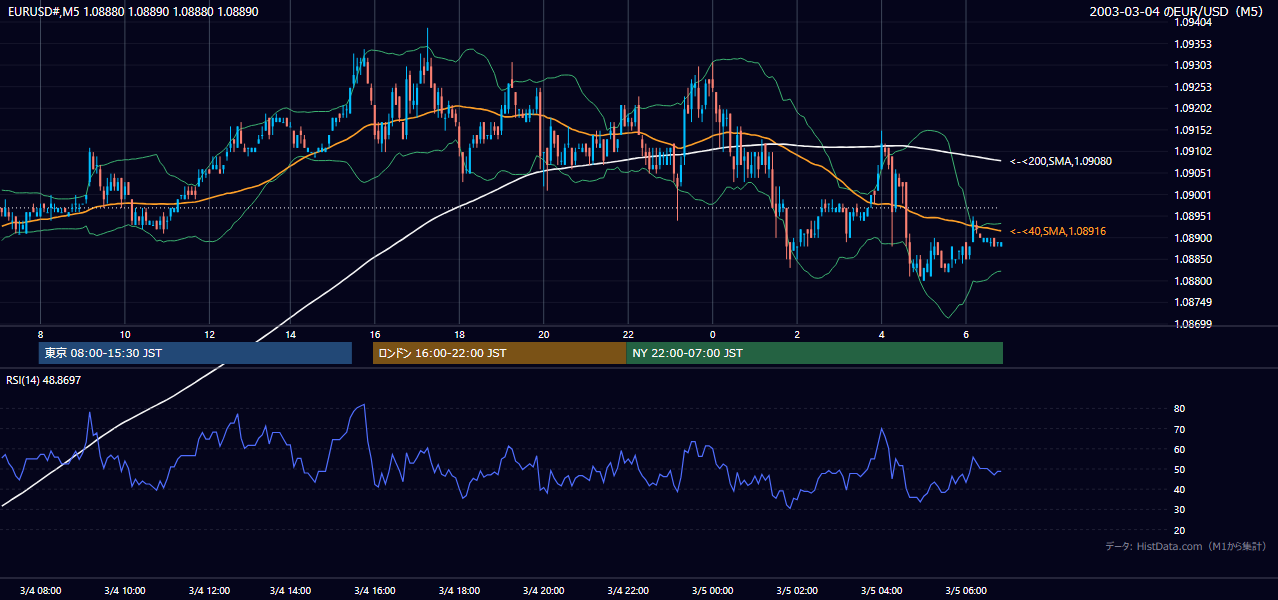Click price axis value 1.09051
Viewport: 1278px width, 600px height.
pos(1192,173)
